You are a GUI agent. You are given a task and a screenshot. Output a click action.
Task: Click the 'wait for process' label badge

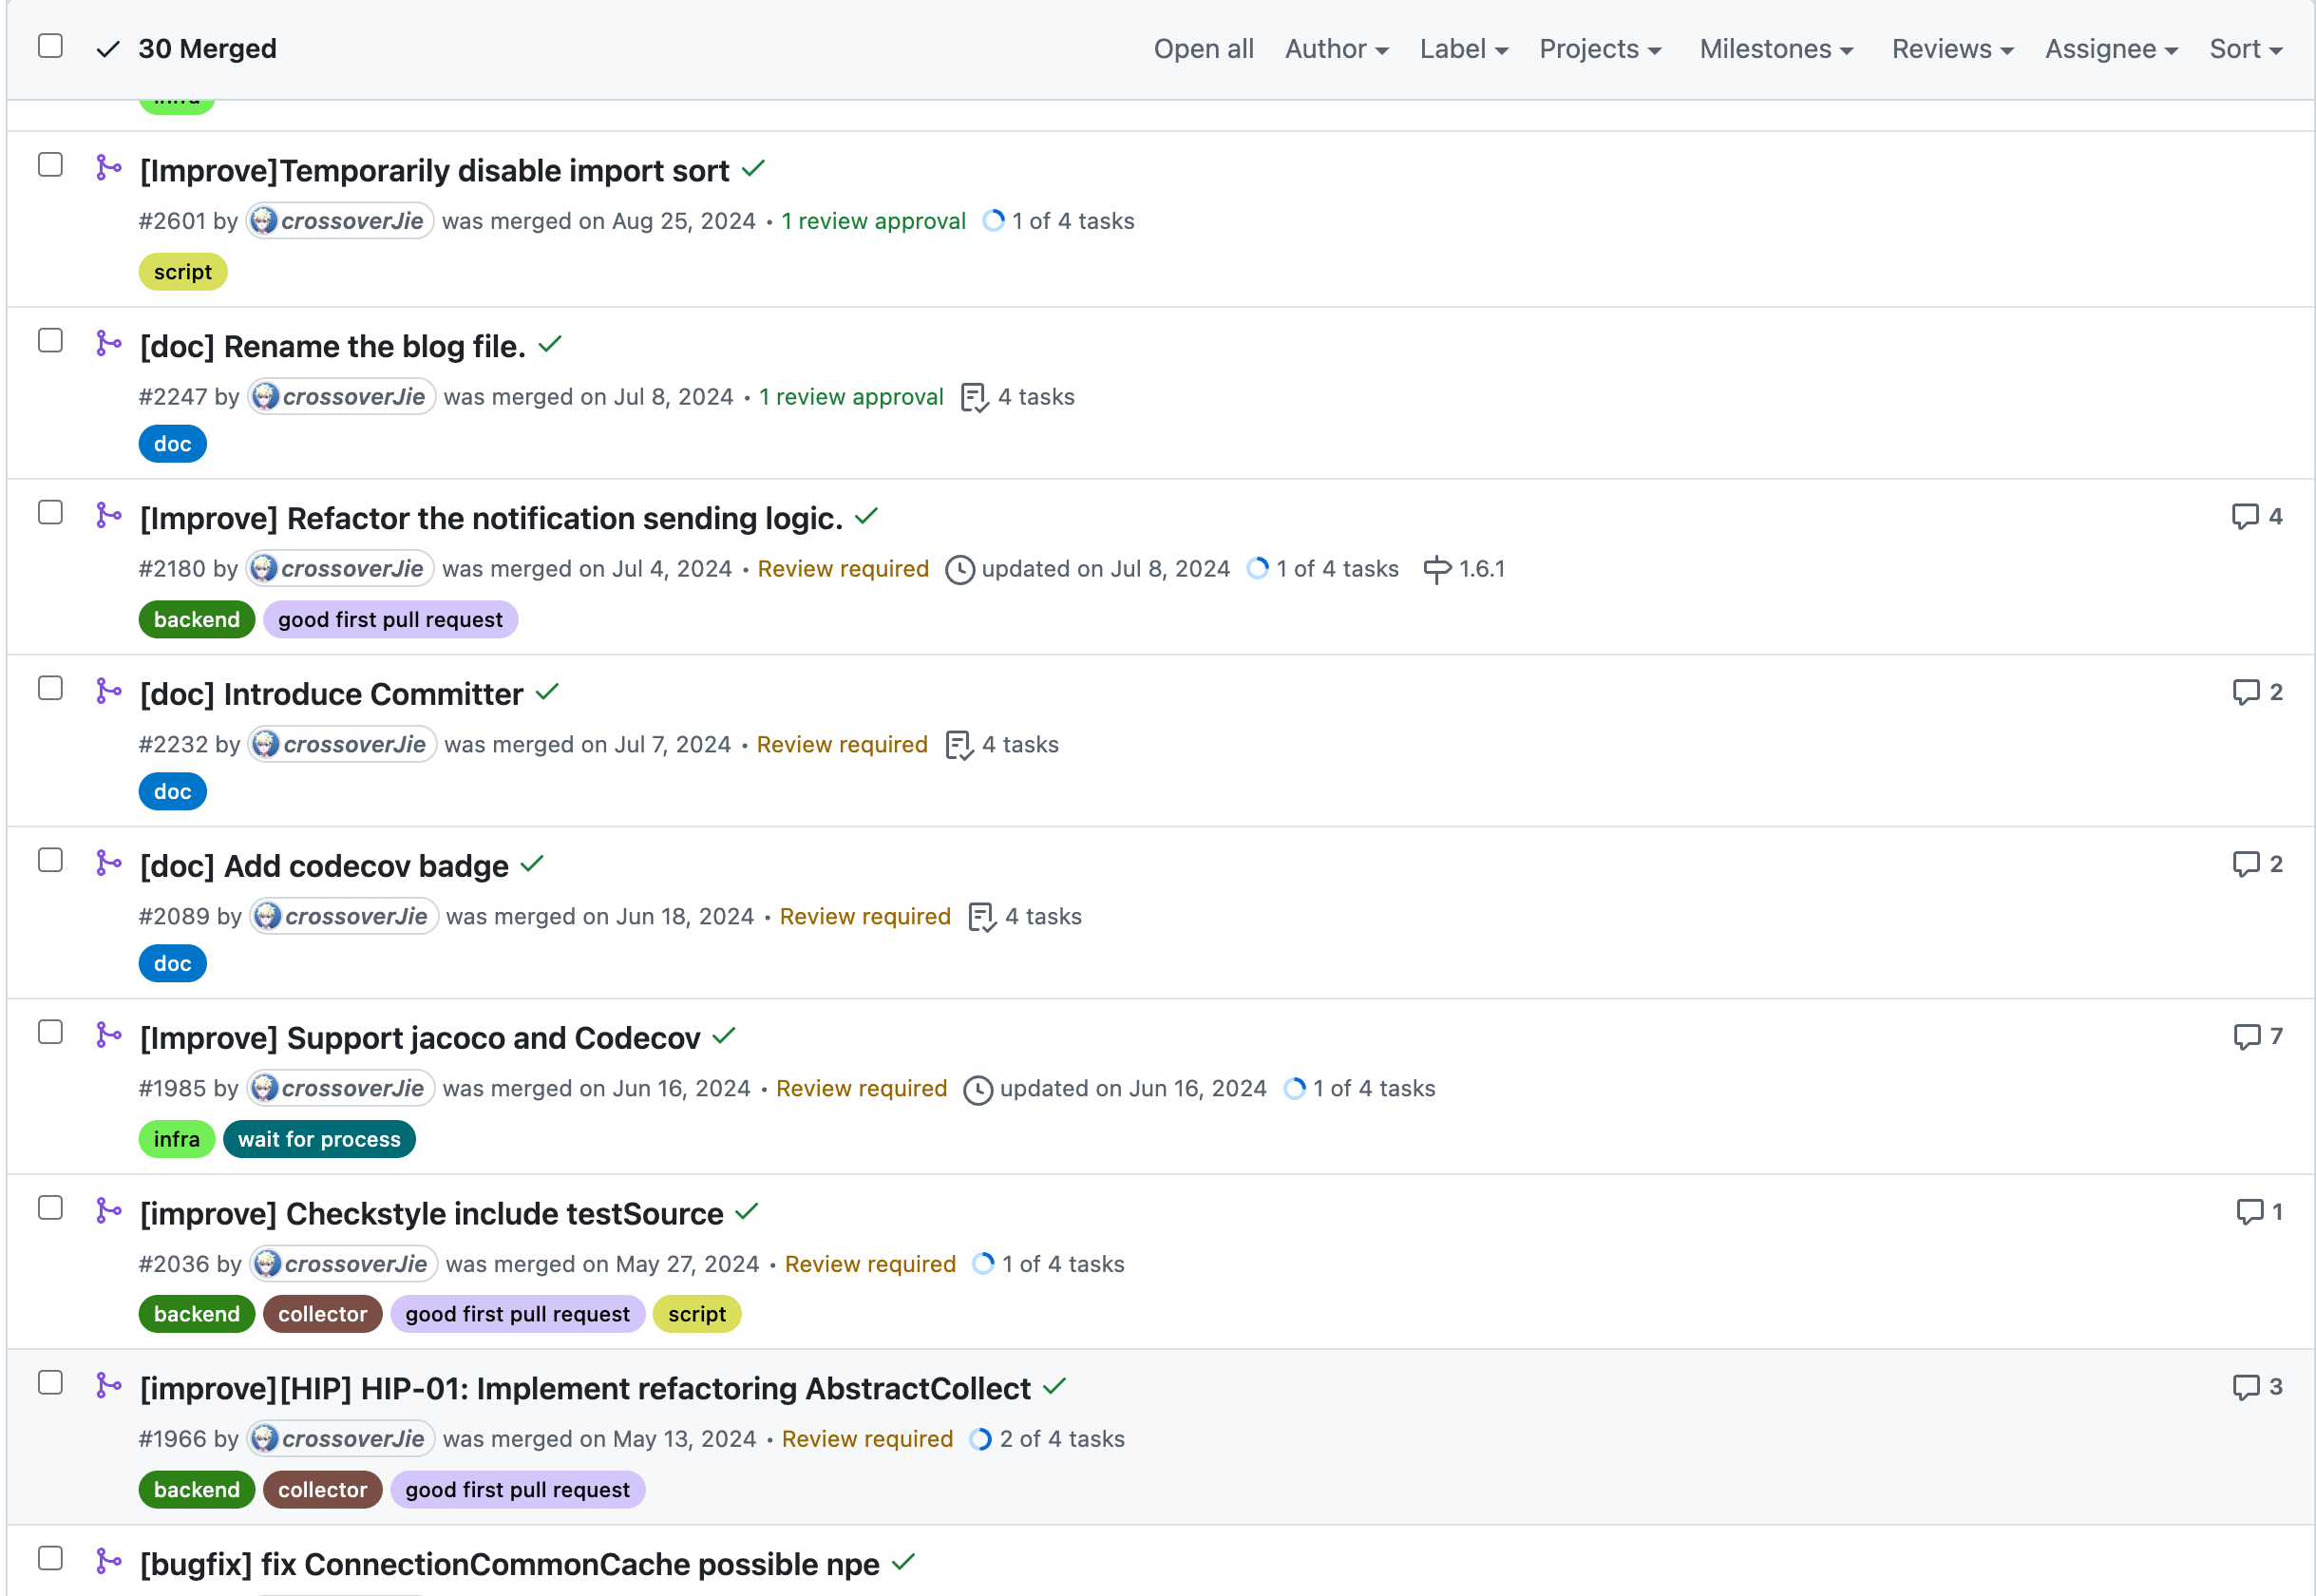[x=319, y=1139]
